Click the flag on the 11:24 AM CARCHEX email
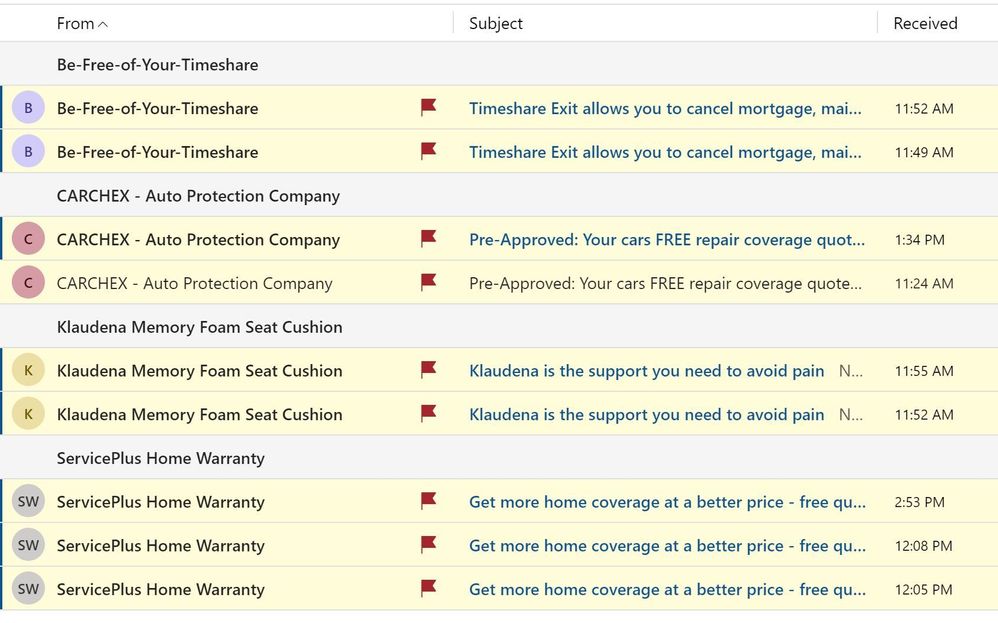The height and width of the screenshot is (623, 998). [428, 283]
